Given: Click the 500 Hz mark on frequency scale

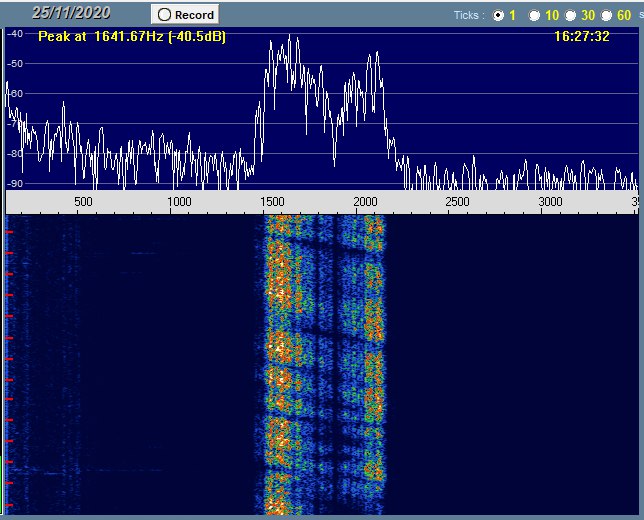Looking at the screenshot, I should pos(83,202).
